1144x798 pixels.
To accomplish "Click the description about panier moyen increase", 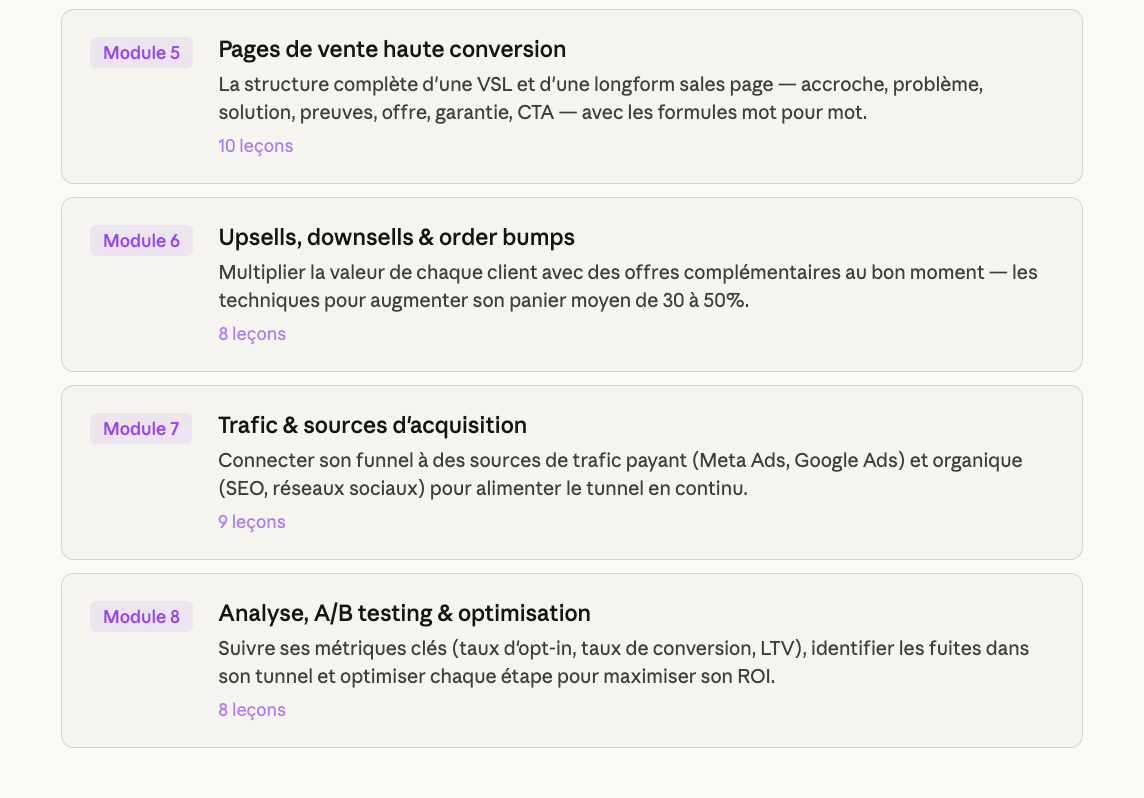I will click(x=627, y=286).
